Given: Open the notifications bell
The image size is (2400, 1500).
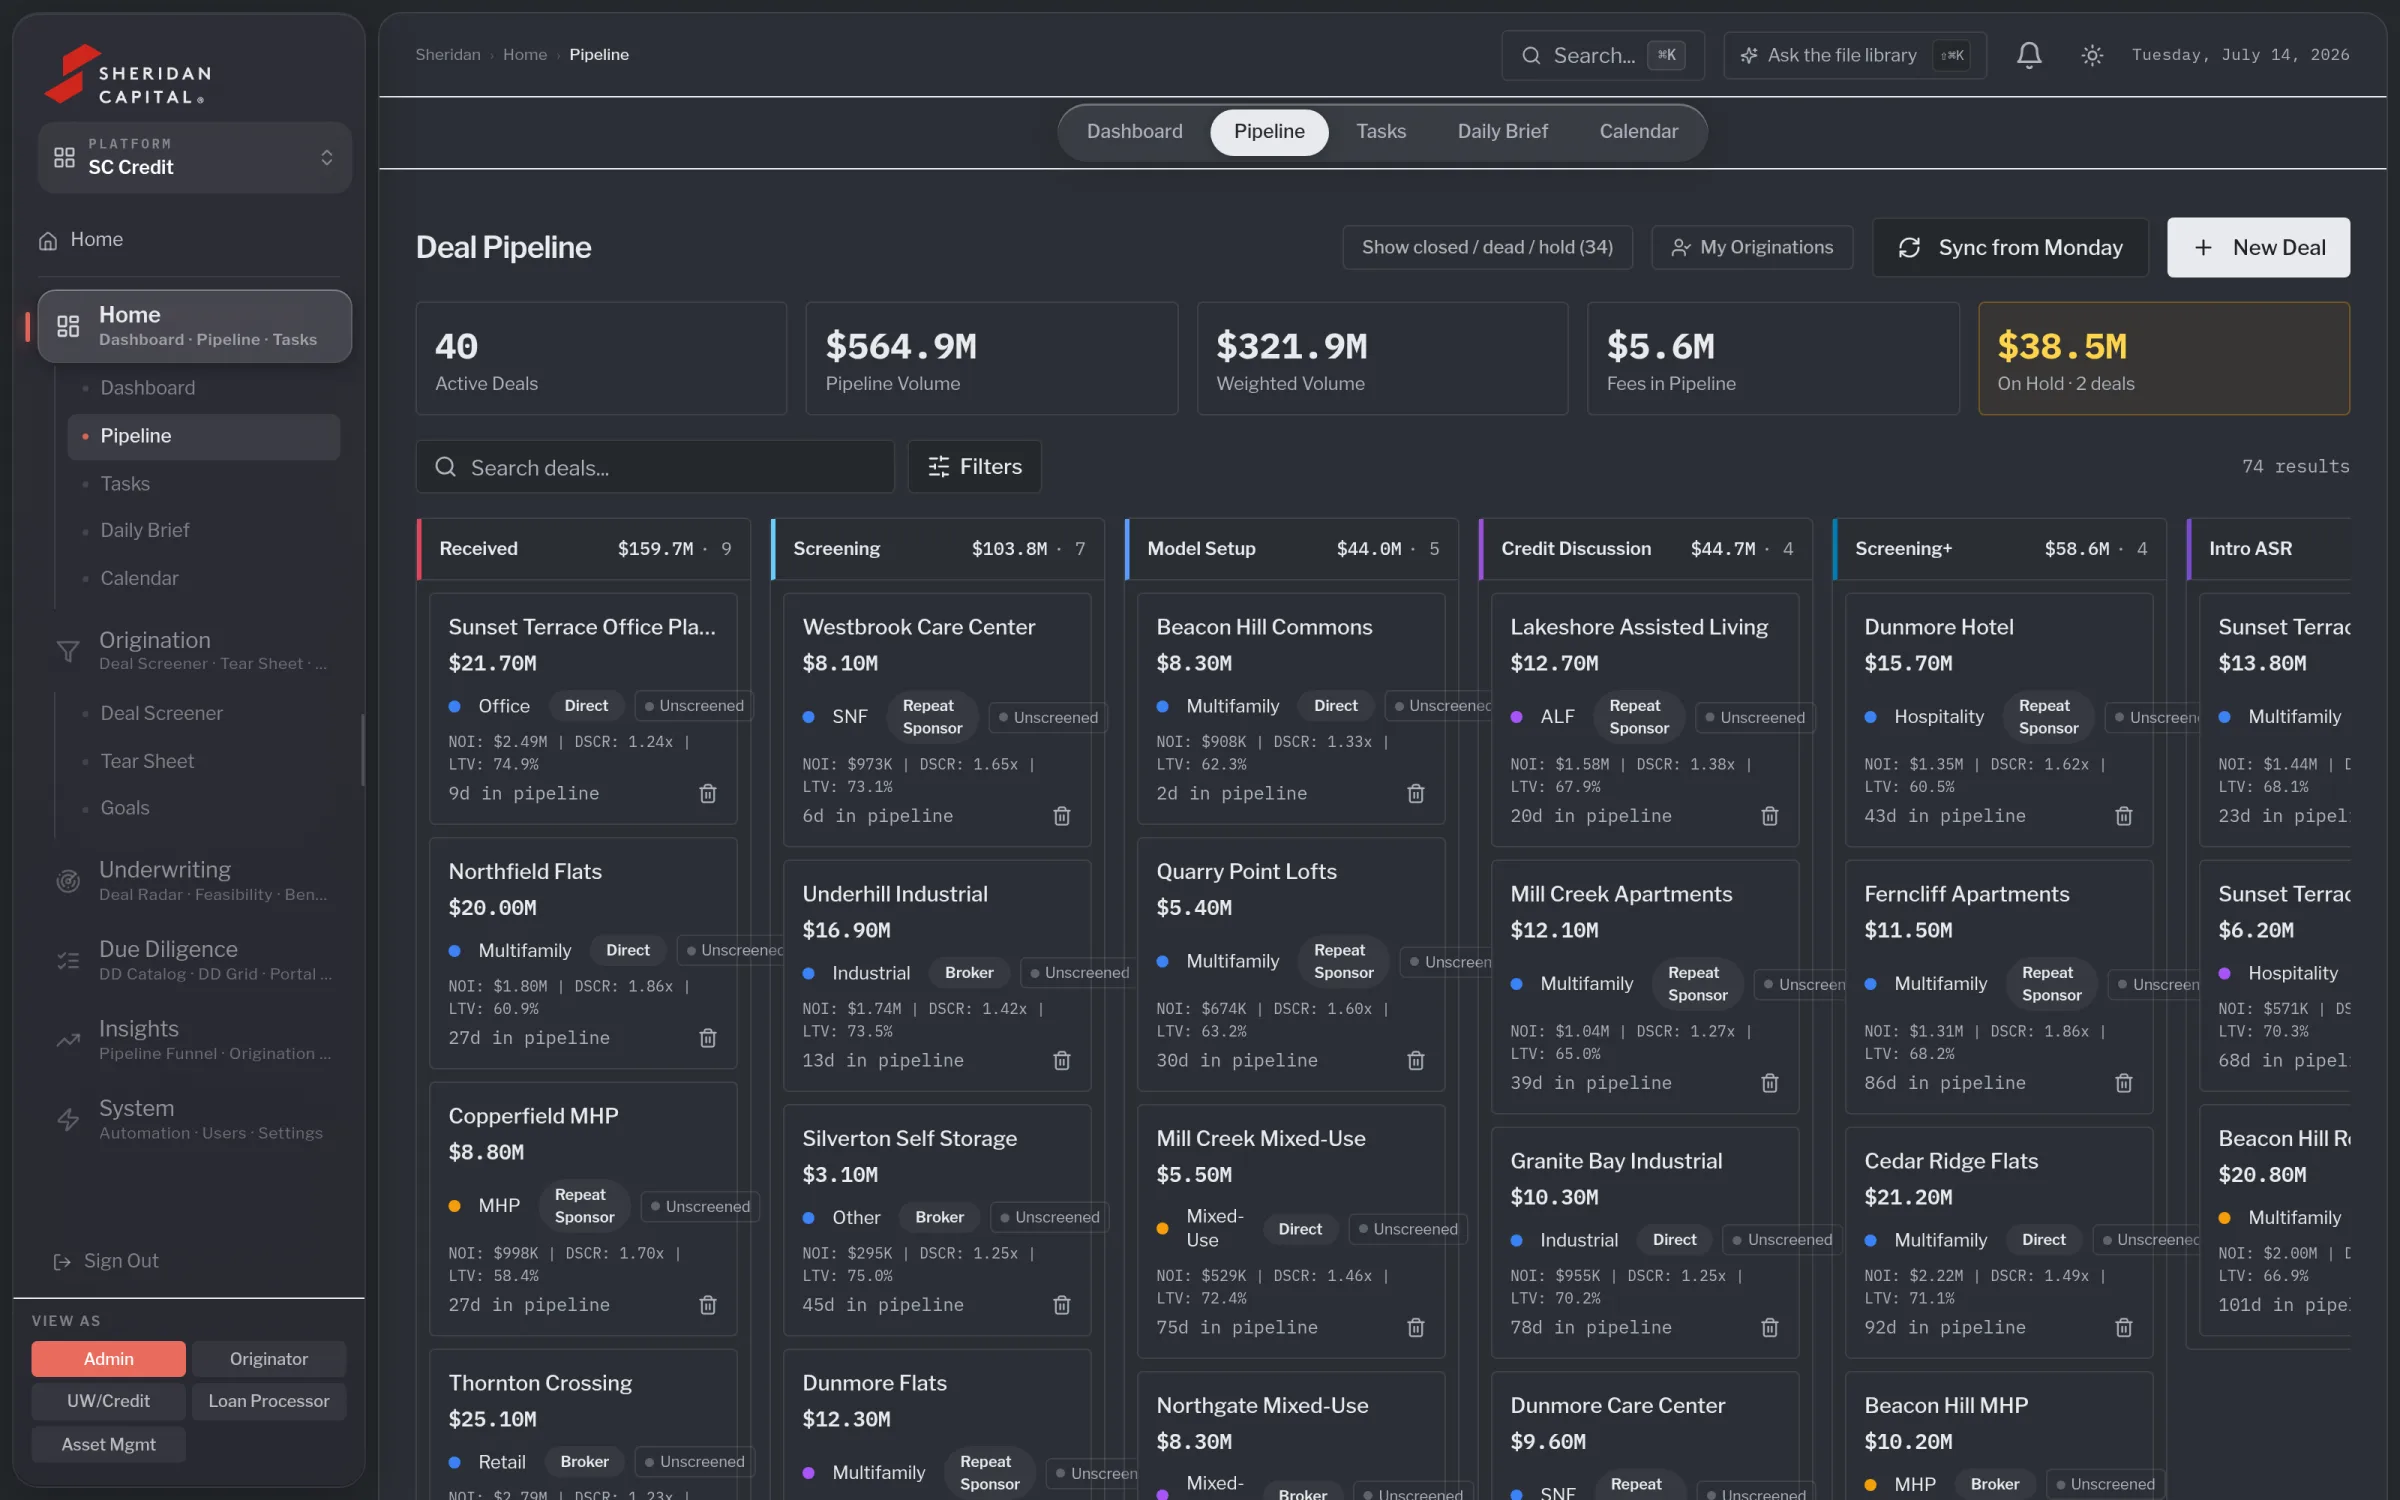Looking at the screenshot, I should pyautogui.click(x=2028, y=55).
